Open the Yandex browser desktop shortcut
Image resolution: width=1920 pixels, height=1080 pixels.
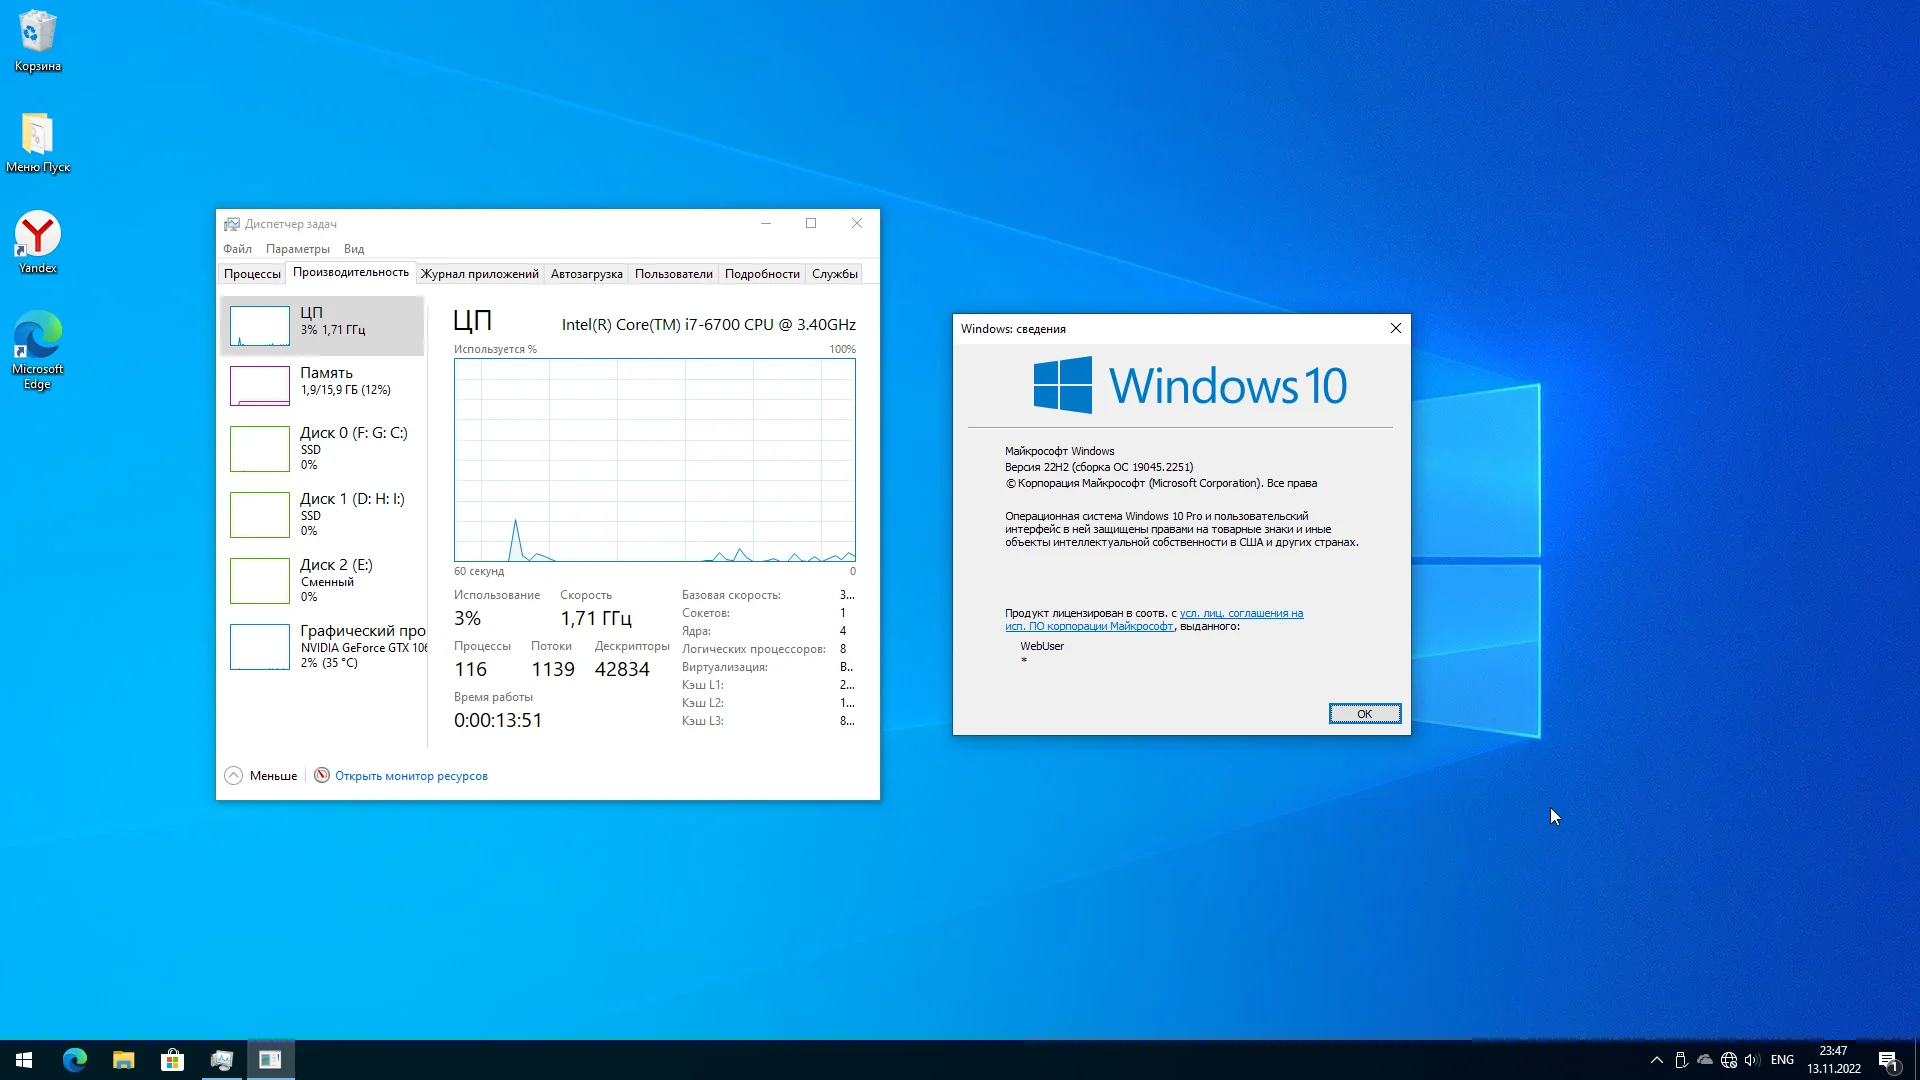point(38,240)
